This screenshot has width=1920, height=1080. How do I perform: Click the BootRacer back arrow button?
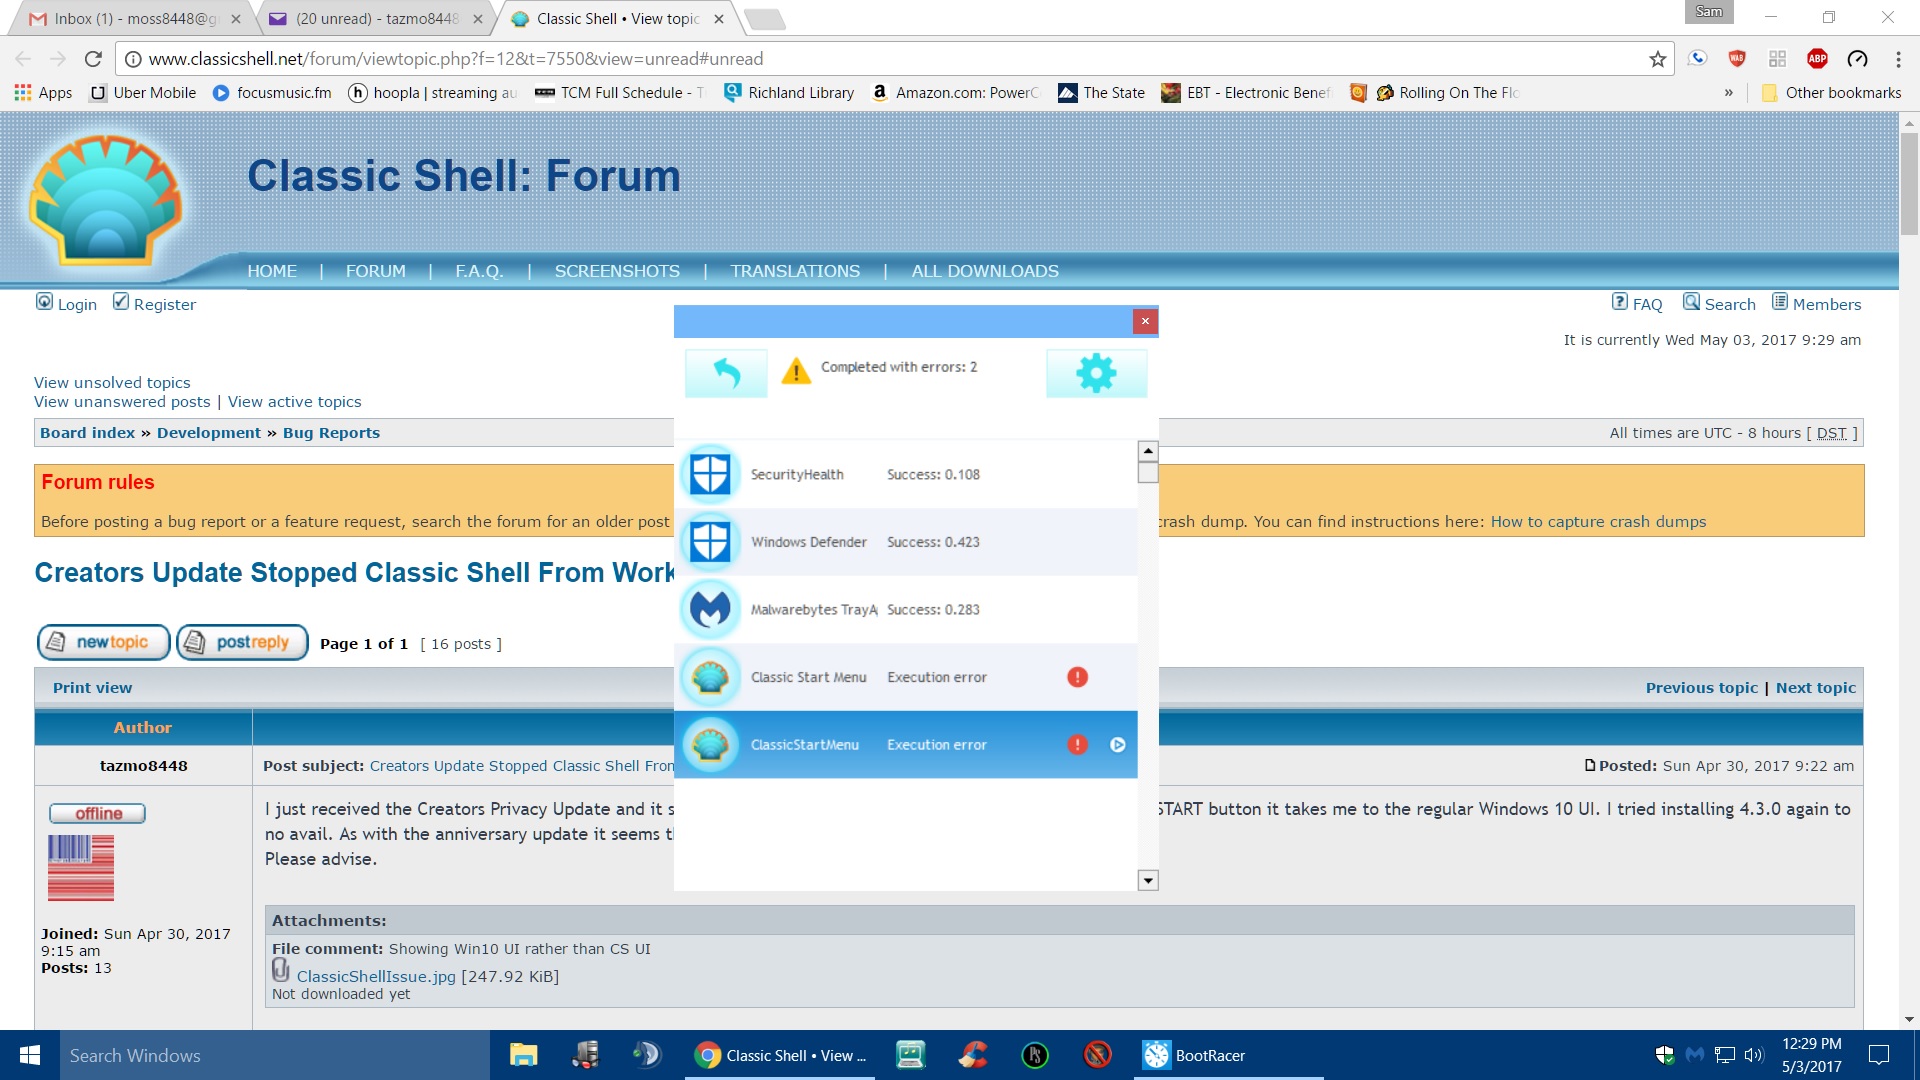[x=726, y=373]
